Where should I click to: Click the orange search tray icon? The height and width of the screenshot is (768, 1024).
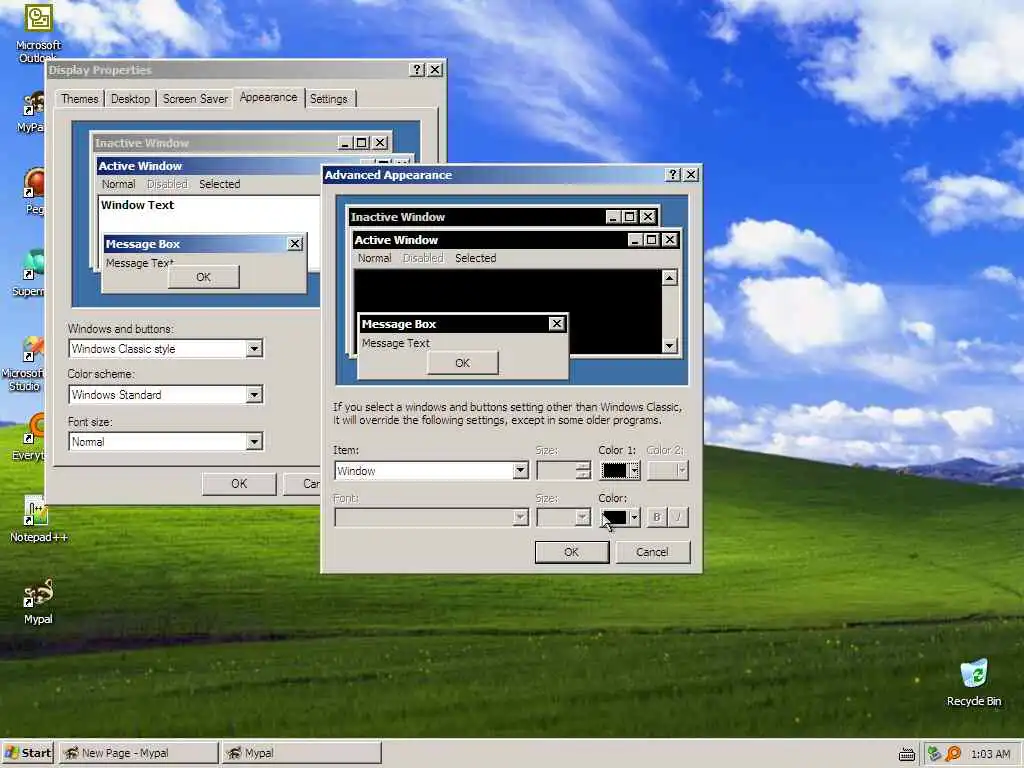click(x=953, y=754)
